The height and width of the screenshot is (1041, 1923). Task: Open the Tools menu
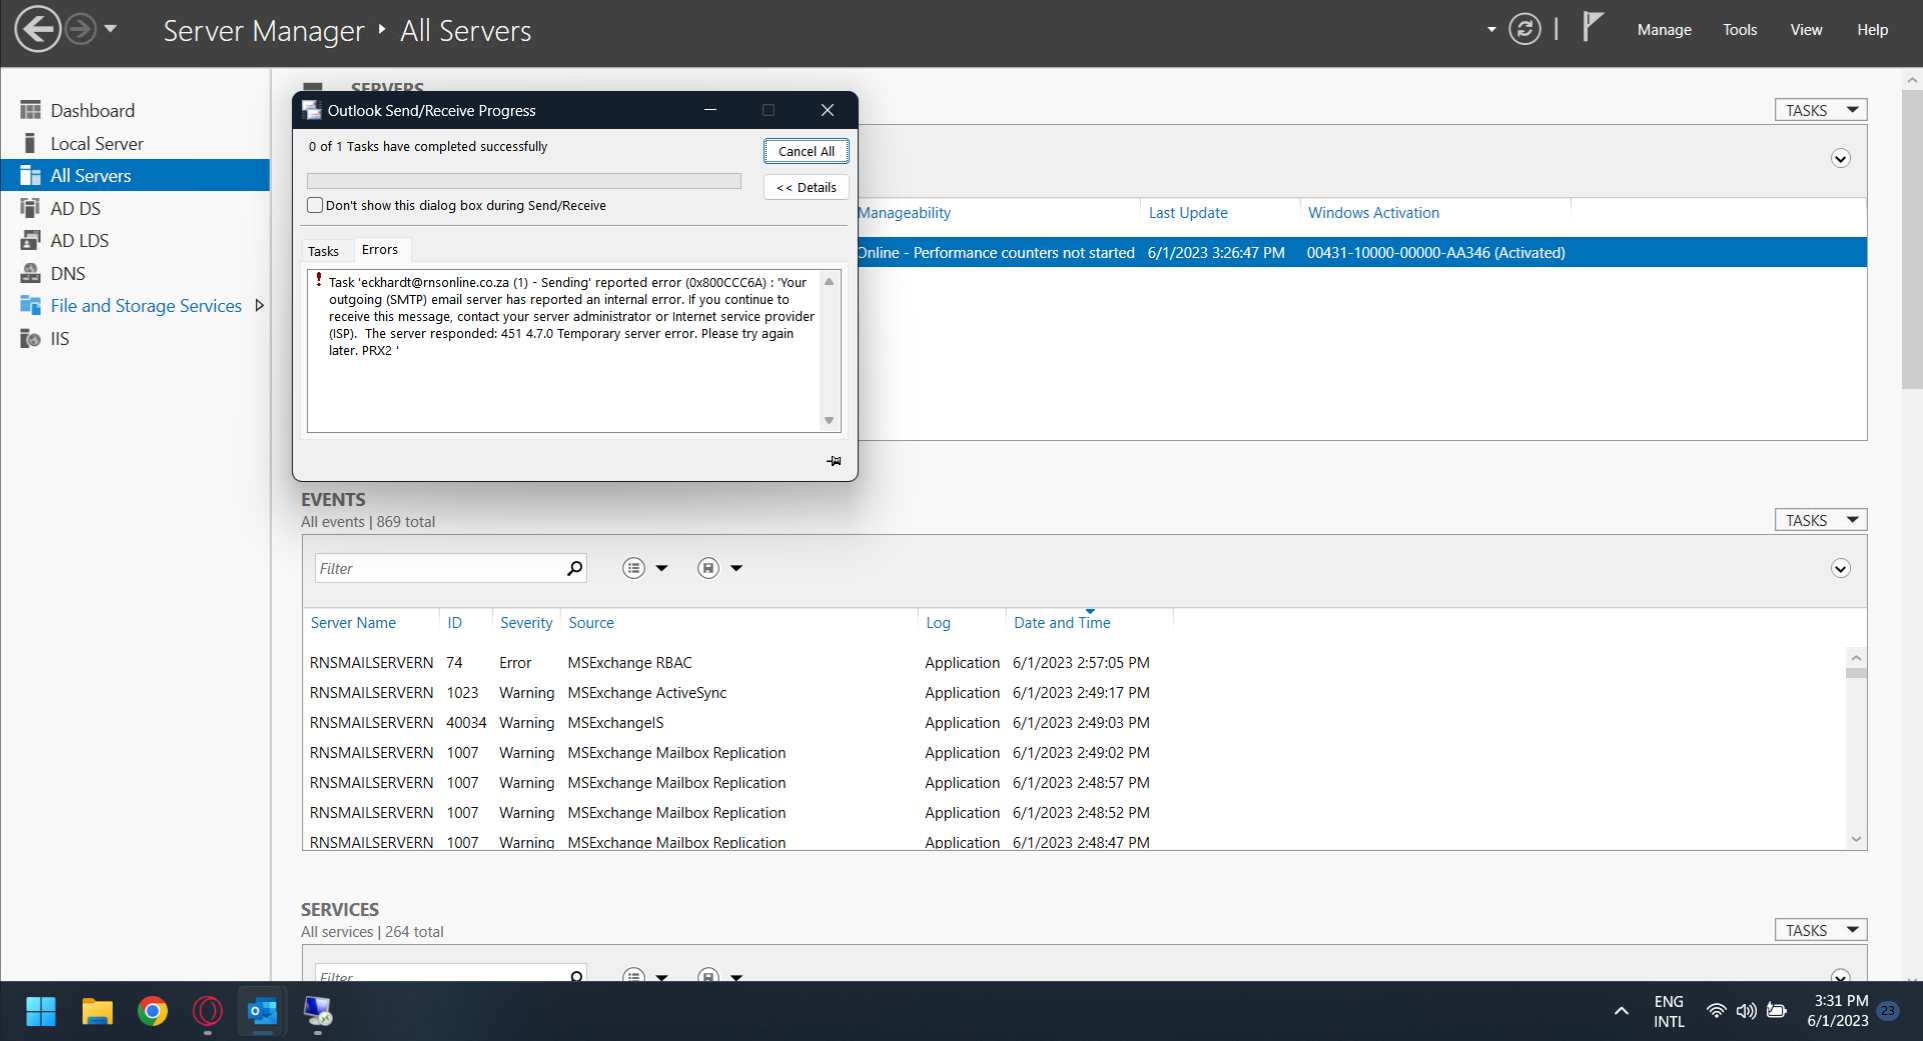[x=1740, y=30]
